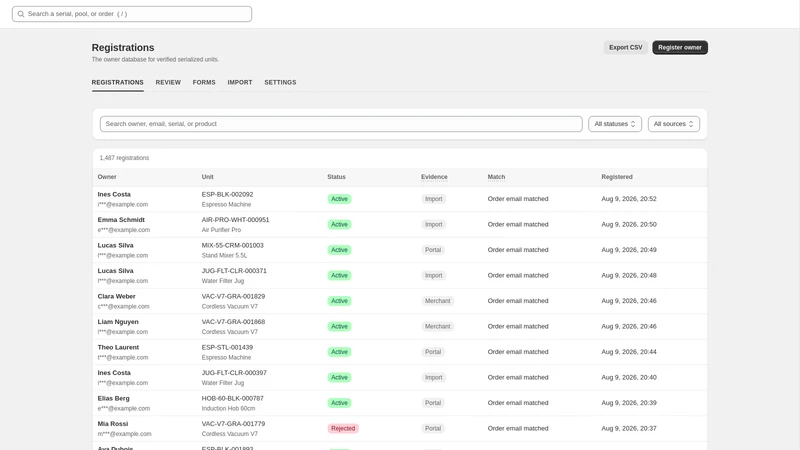Open the All sources dropdown
Viewport: 800px width, 450px height.
673,124
